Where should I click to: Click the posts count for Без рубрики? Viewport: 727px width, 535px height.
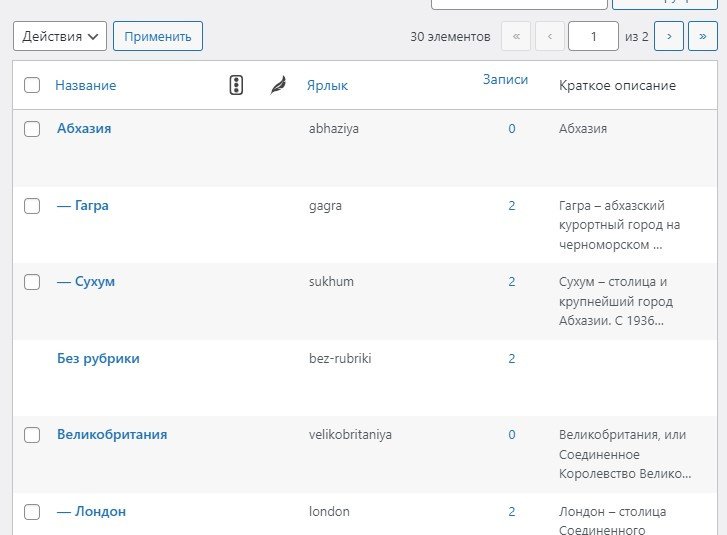pyautogui.click(x=512, y=358)
